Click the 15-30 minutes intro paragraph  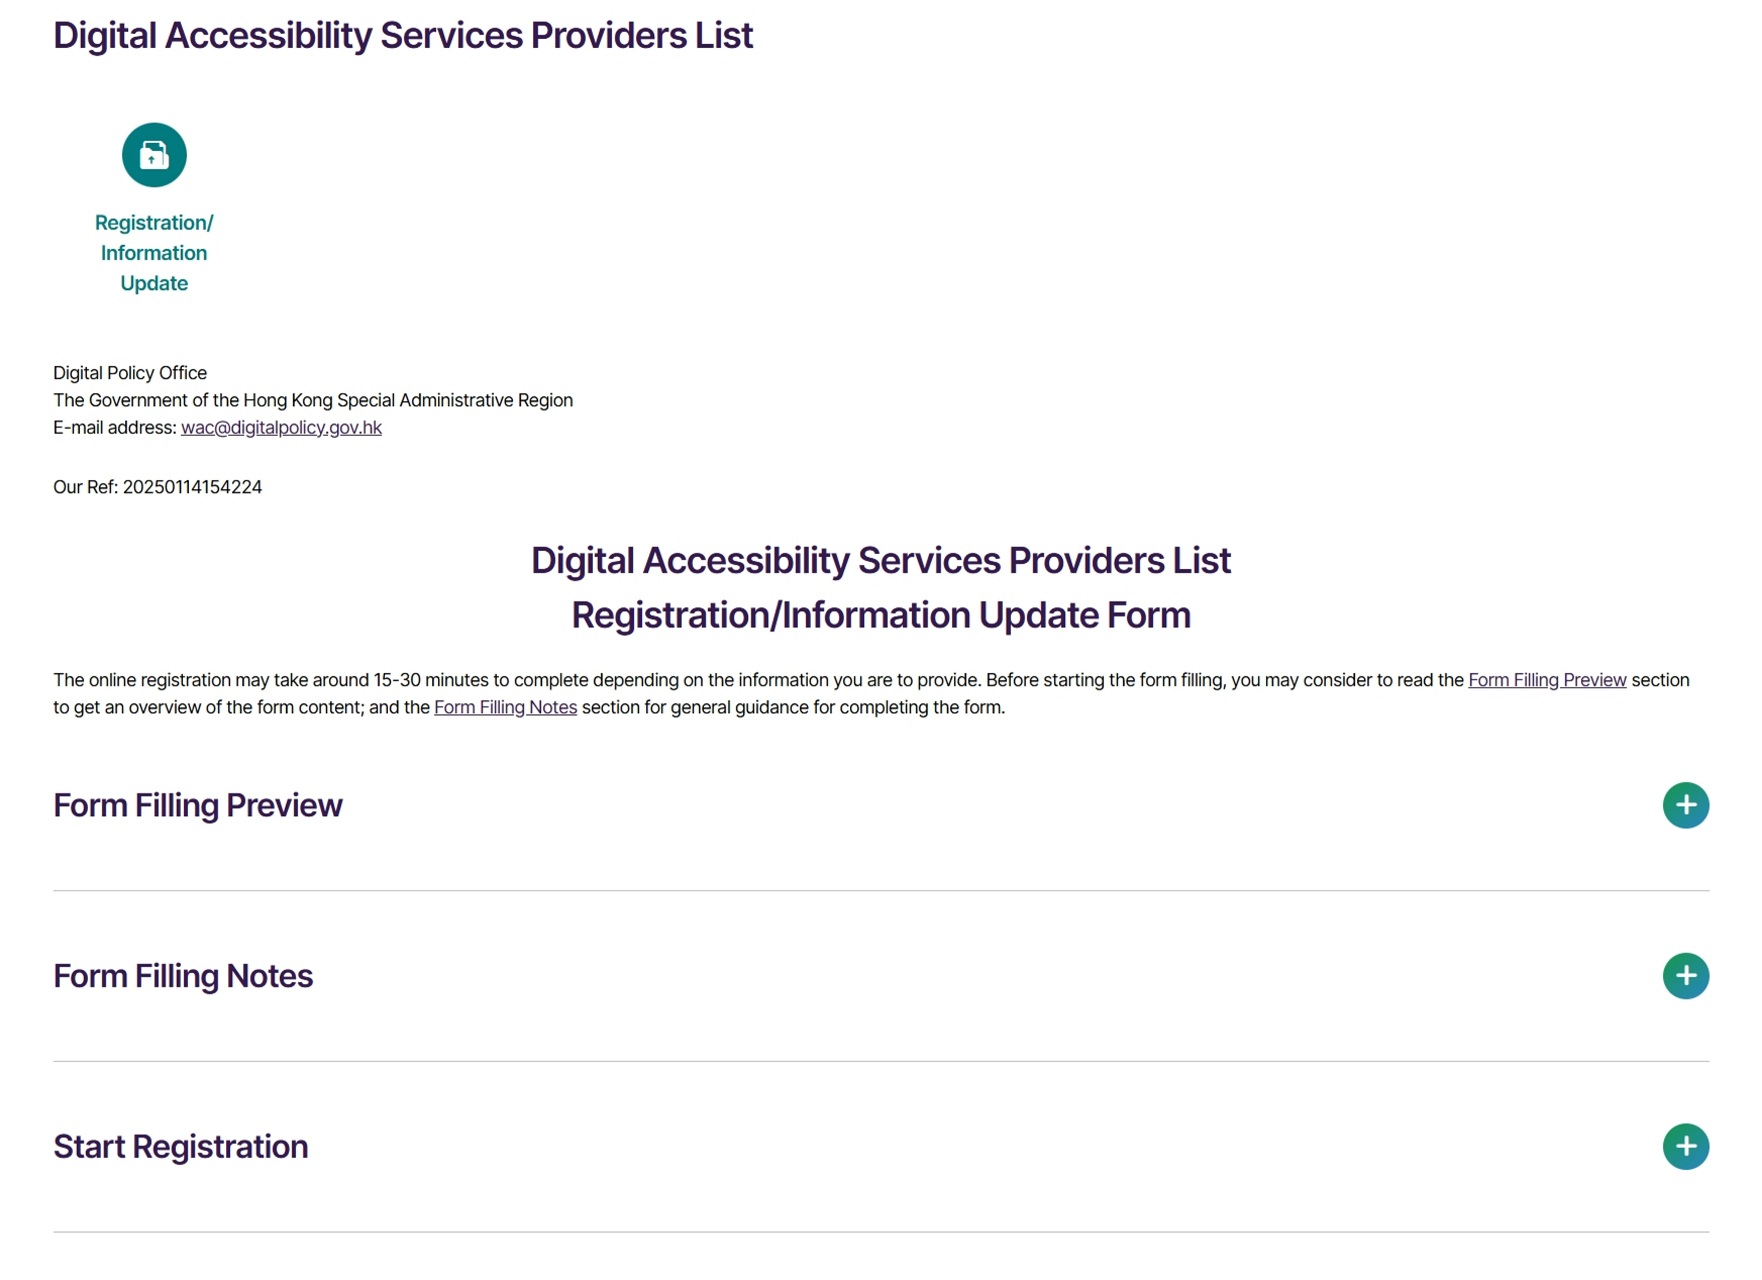tap(871, 694)
